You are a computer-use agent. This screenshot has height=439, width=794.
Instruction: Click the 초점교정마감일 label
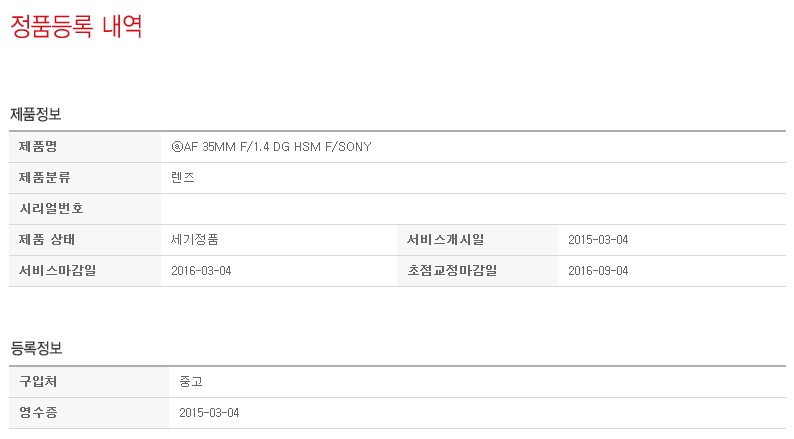[452, 270]
